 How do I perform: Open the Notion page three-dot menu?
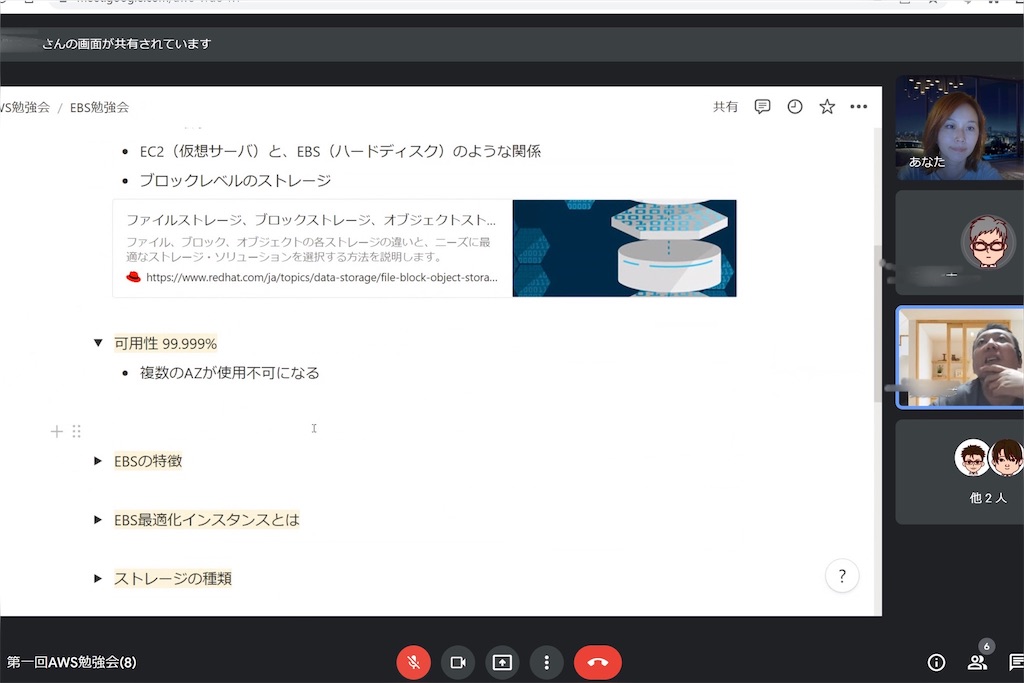(859, 106)
